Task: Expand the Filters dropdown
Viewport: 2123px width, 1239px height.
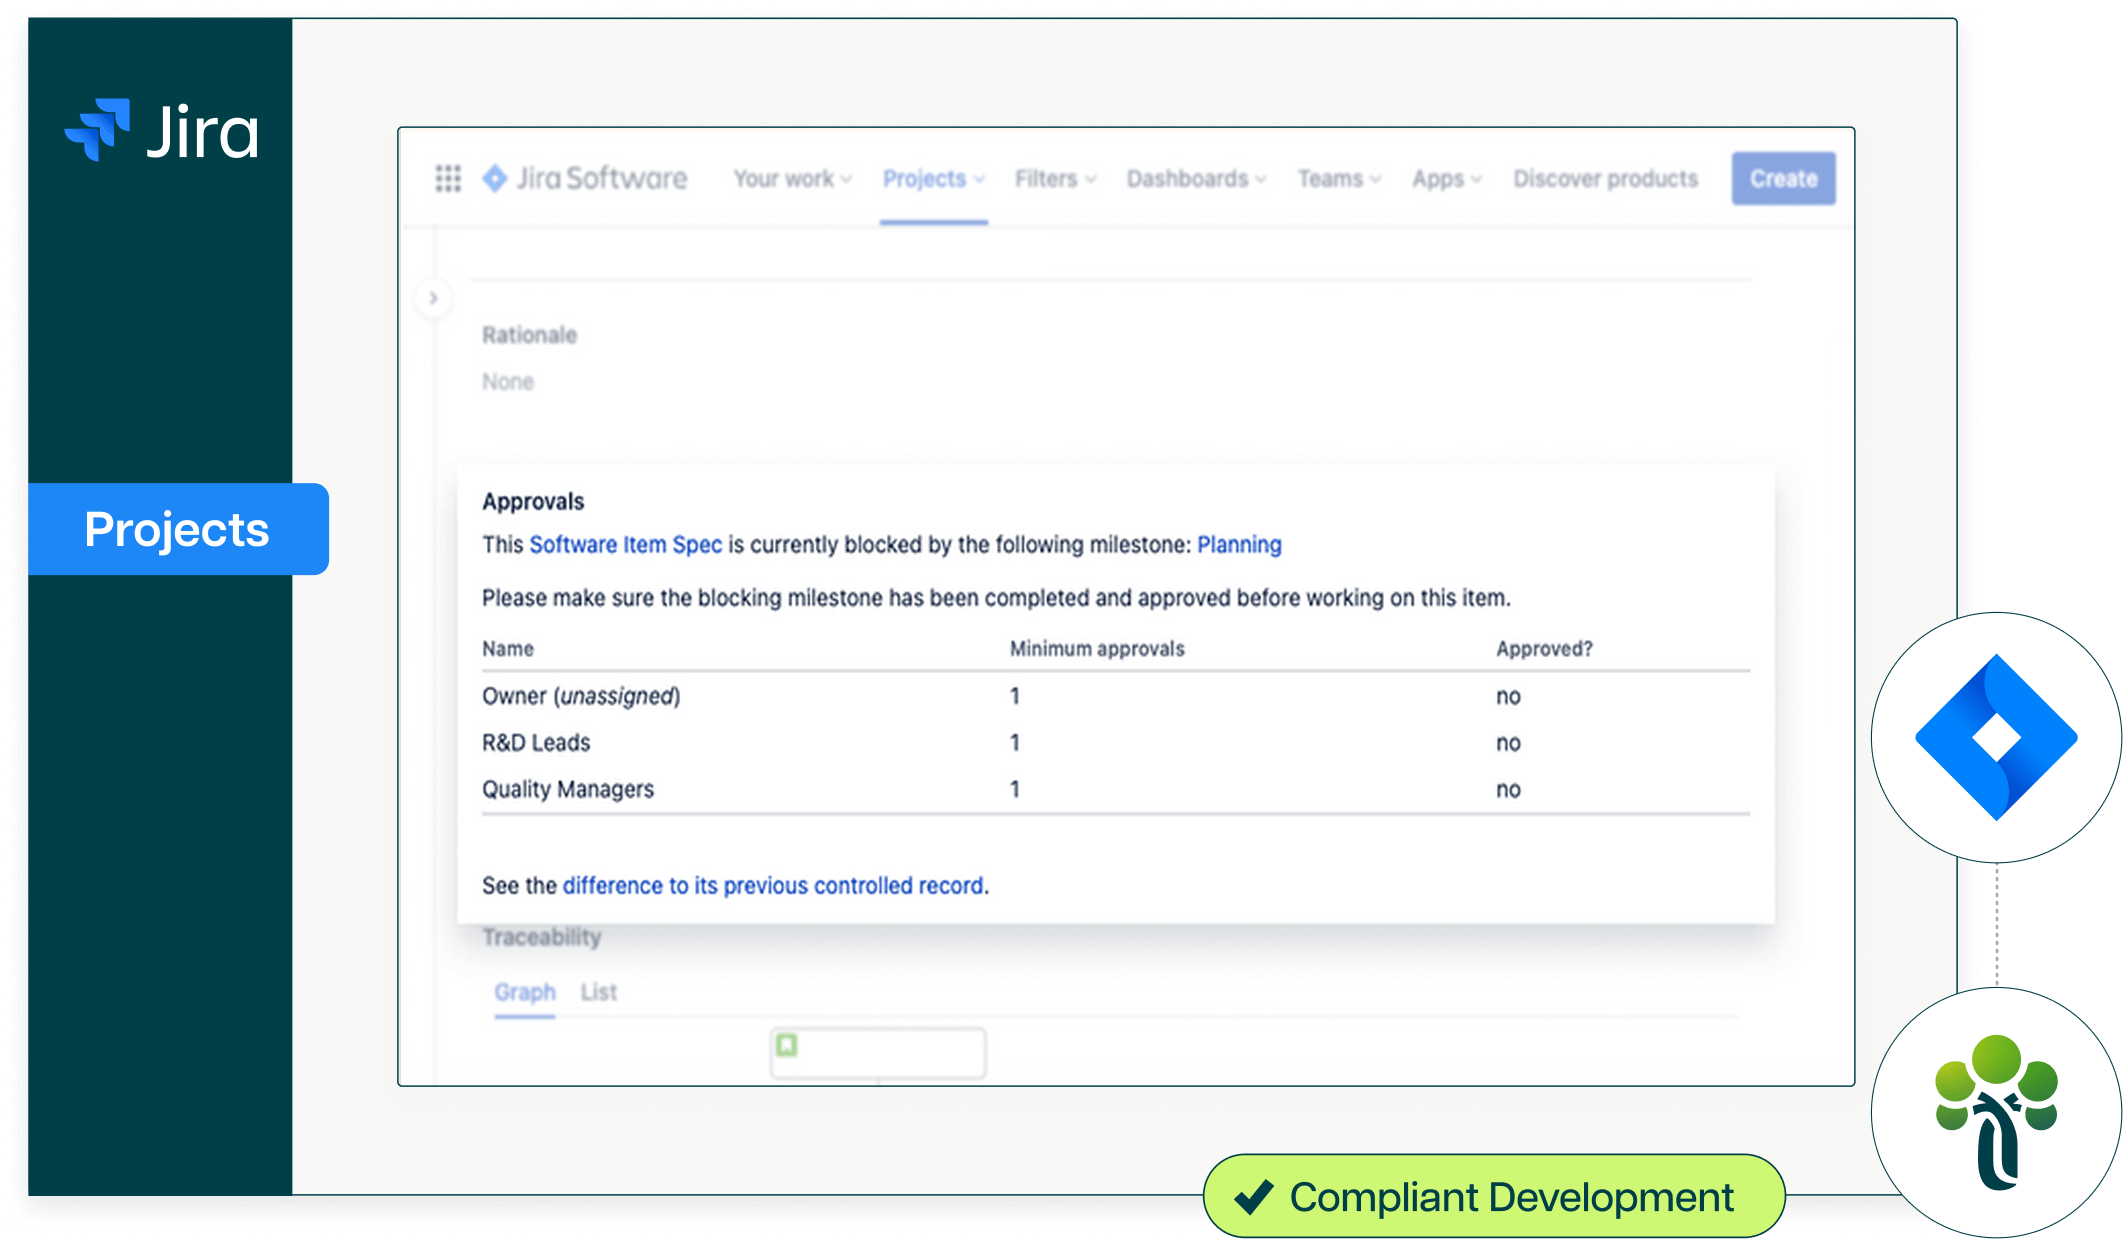Action: pos(1055,179)
